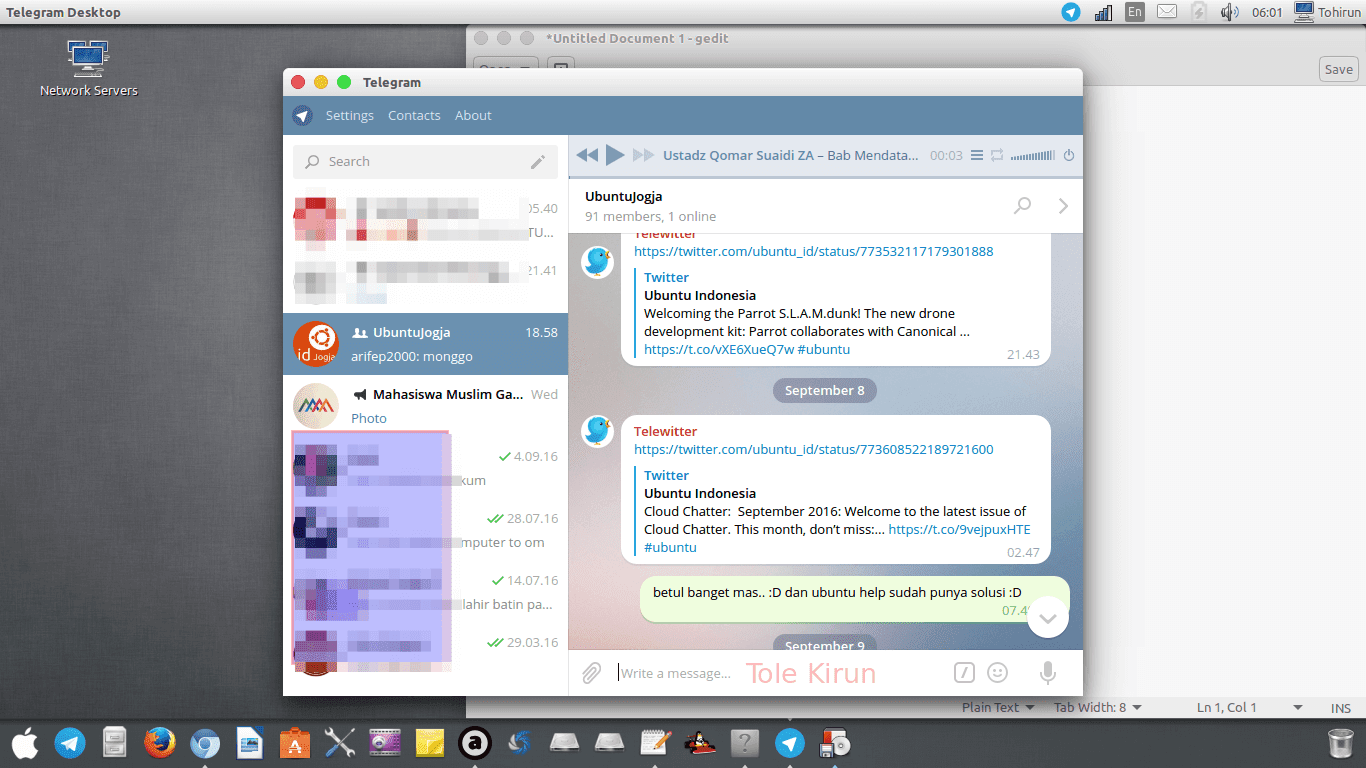
Task: Open the Mahasiswa Muslim Ga... channel
Action: pos(425,406)
